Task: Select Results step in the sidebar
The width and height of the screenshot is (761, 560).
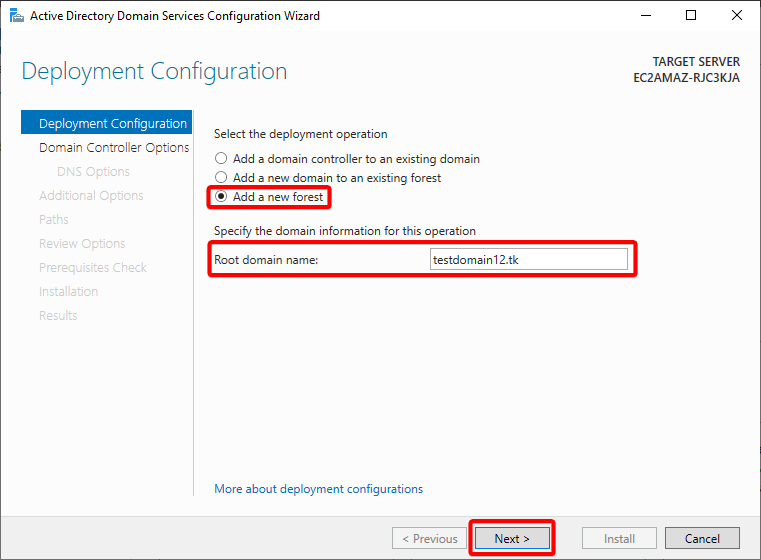Action: 58,315
